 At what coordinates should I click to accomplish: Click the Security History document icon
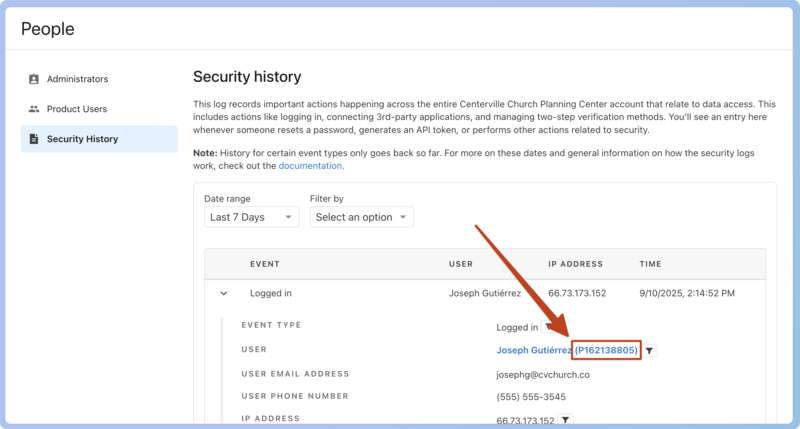[x=34, y=139]
